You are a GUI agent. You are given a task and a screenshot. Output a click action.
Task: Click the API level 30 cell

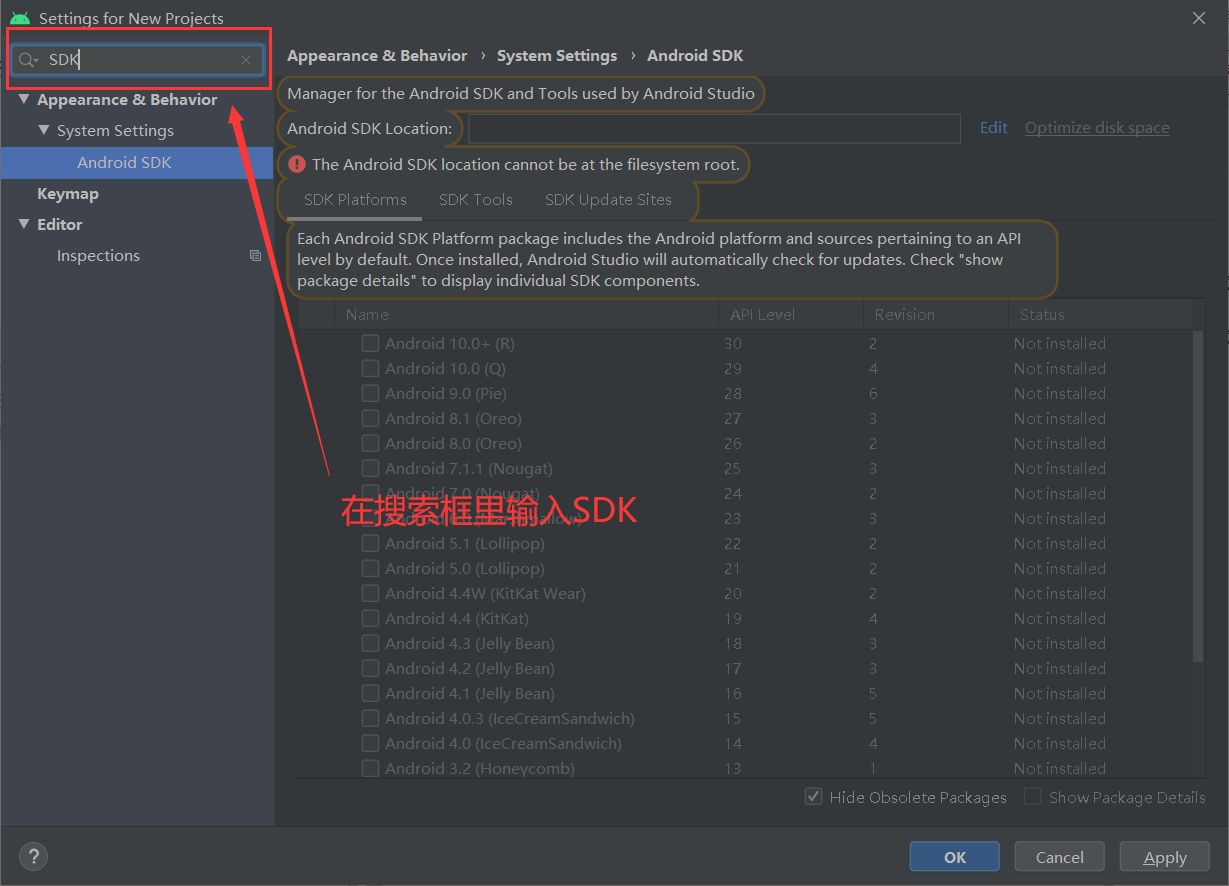click(733, 343)
